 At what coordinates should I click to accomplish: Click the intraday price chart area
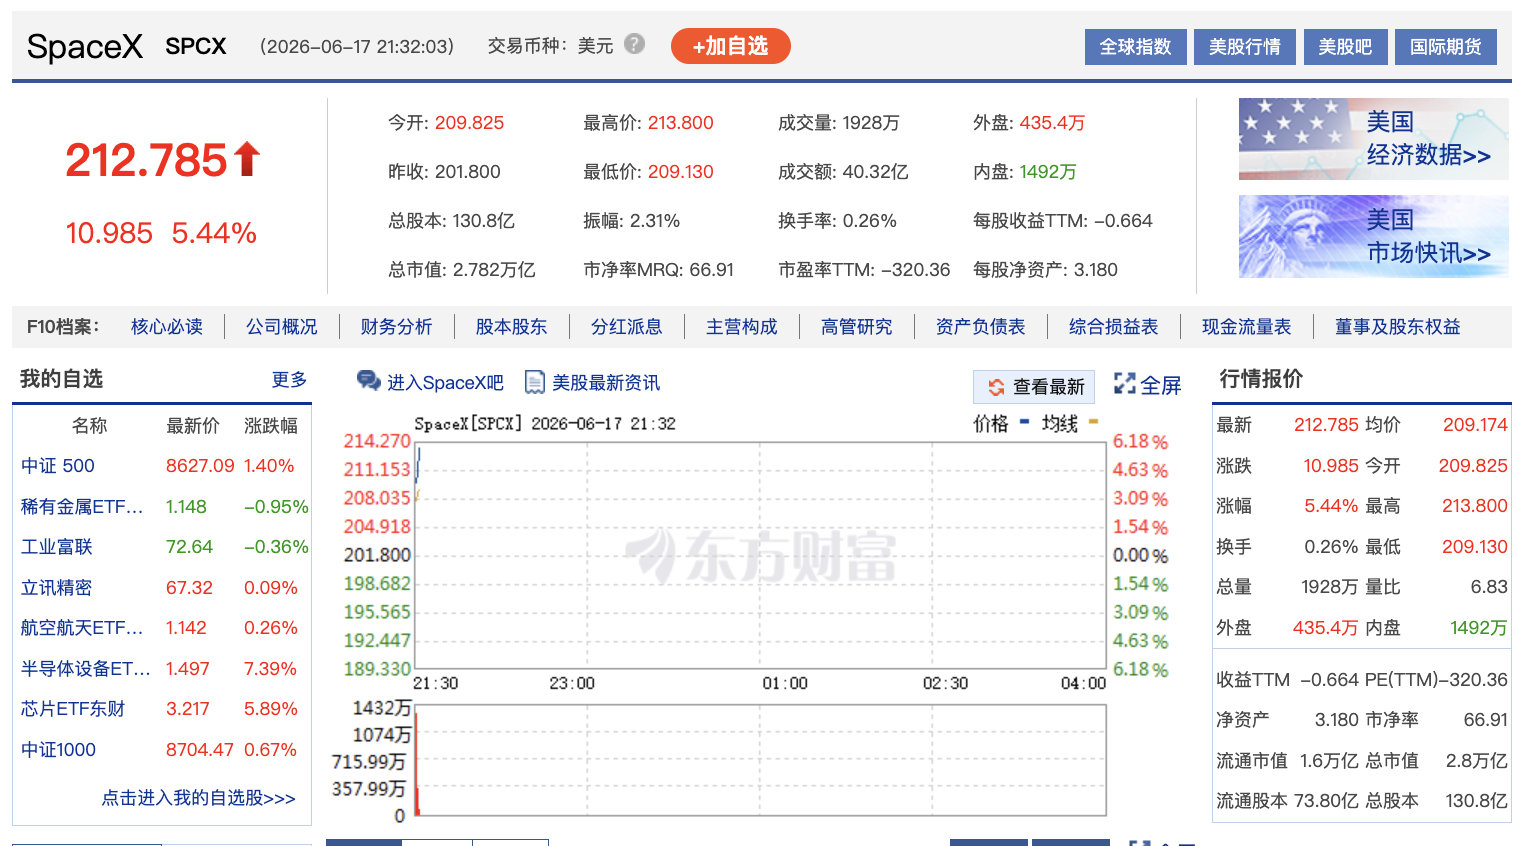pyautogui.click(x=760, y=555)
